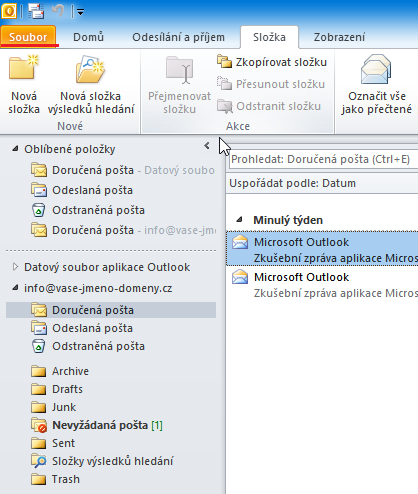
Task: Collapse the Oblíbené položky section
Action: 15,149
